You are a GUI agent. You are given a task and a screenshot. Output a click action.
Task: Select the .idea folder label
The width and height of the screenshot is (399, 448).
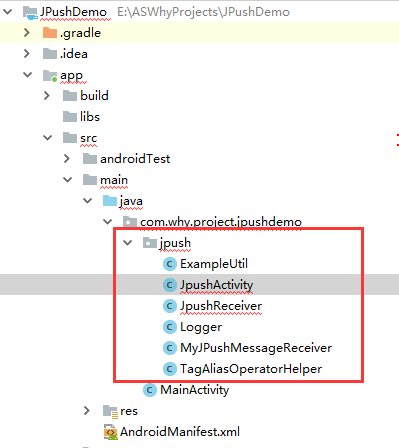pyautogui.click(x=74, y=54)
